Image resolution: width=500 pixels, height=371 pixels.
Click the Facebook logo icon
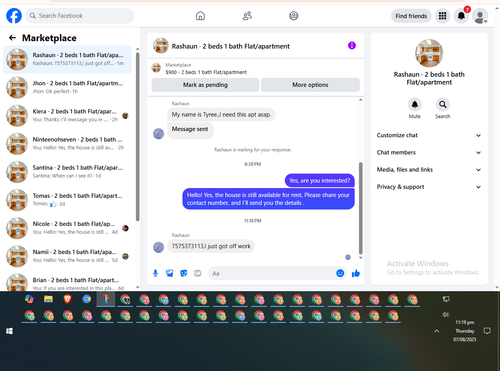pyautogui.click(x=14, y=16)
